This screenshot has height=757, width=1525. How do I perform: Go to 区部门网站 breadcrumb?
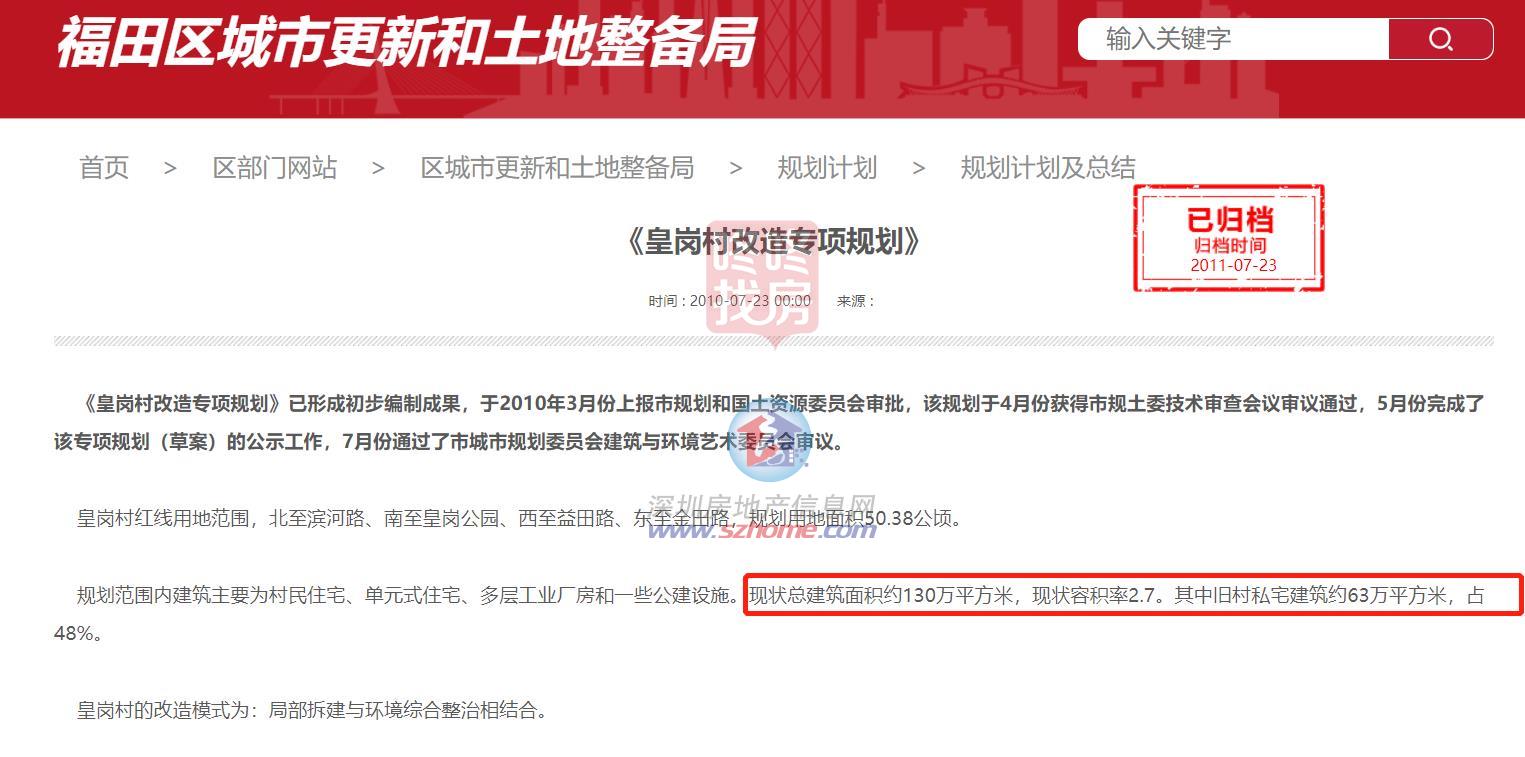pyautogui.click(x=274, y=168)
